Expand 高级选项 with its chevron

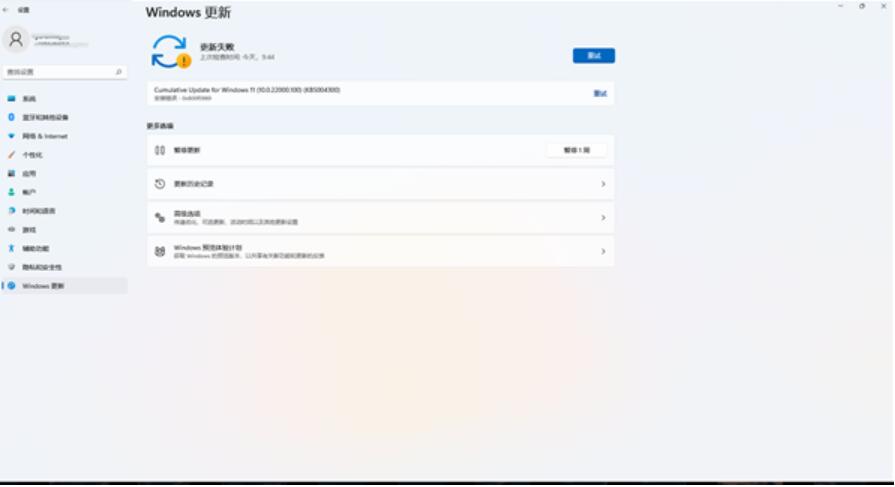[x=603, y=218]
